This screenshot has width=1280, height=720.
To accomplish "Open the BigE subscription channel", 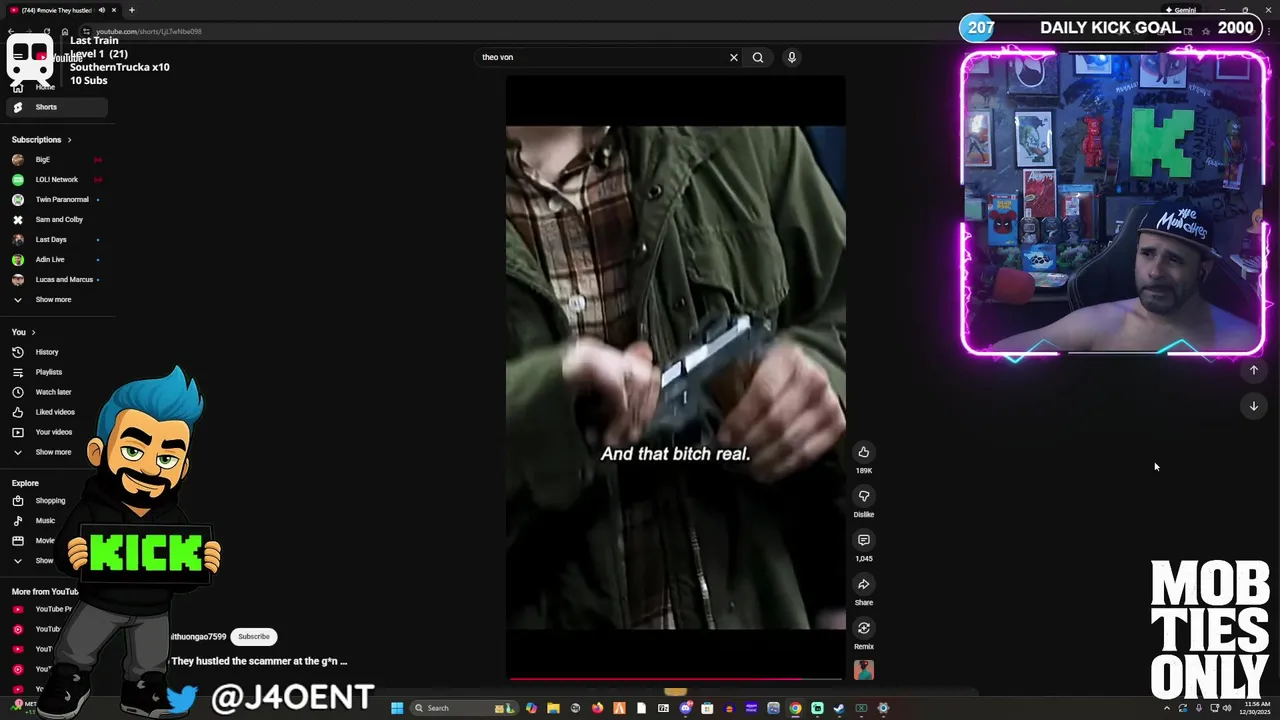I will [x=55, y=160].
